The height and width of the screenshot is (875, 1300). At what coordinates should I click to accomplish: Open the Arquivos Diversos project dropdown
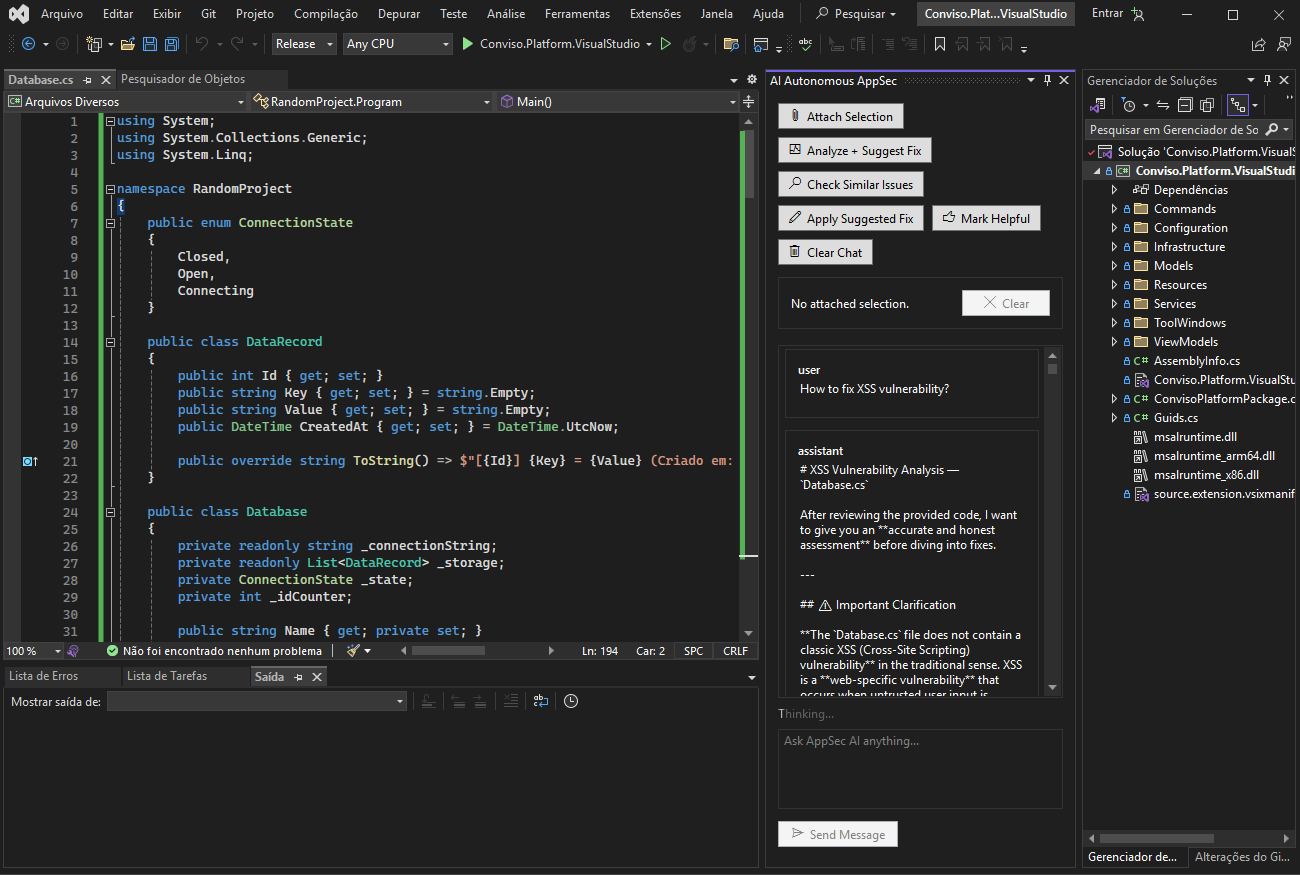[x=125, y=101]
